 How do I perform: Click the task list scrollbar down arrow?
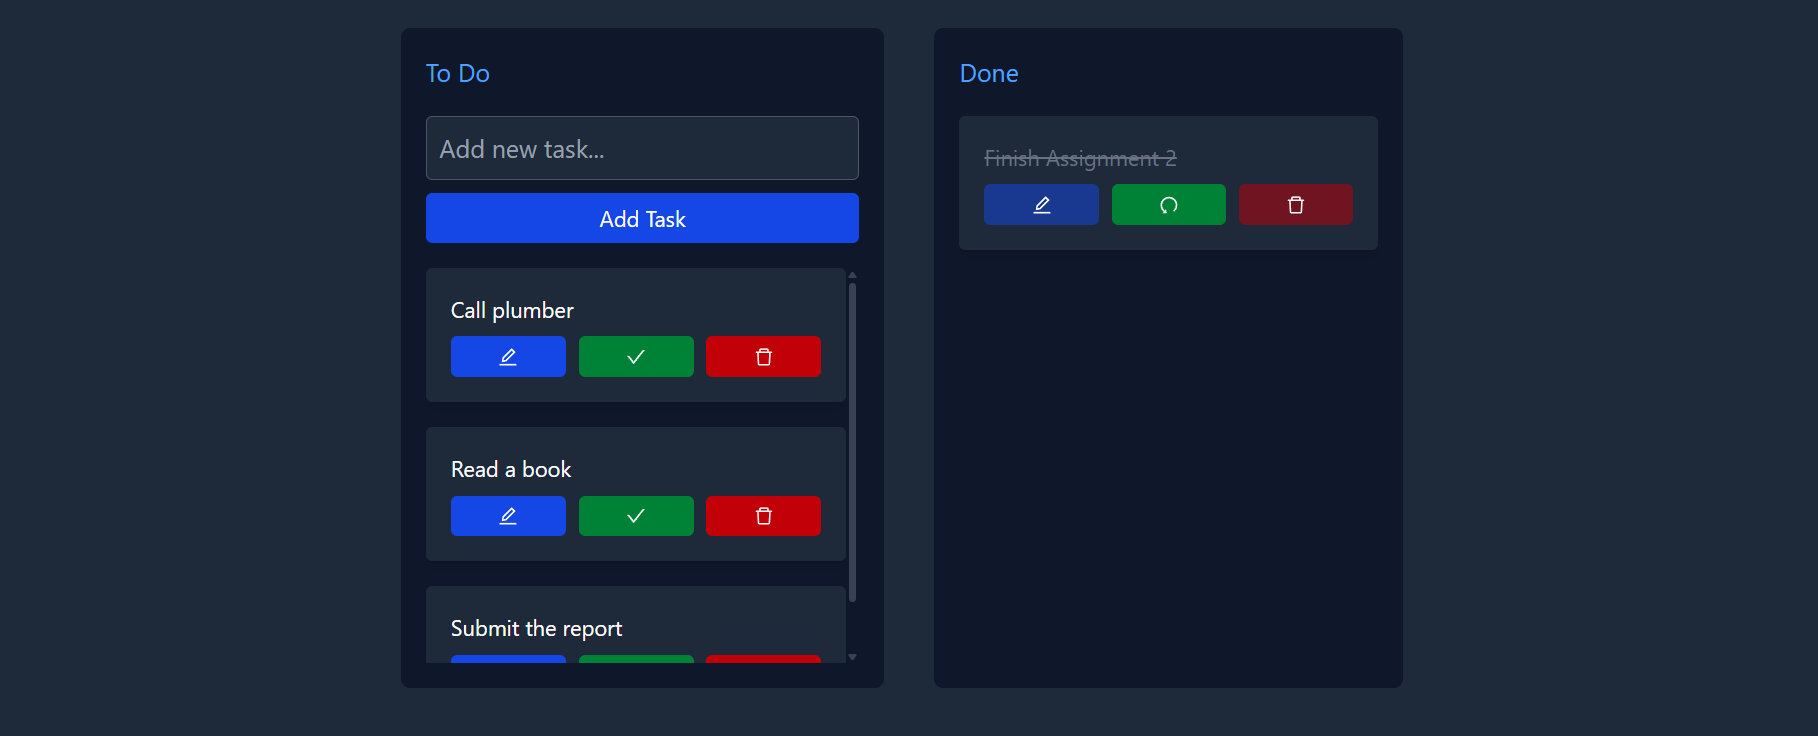852,657
